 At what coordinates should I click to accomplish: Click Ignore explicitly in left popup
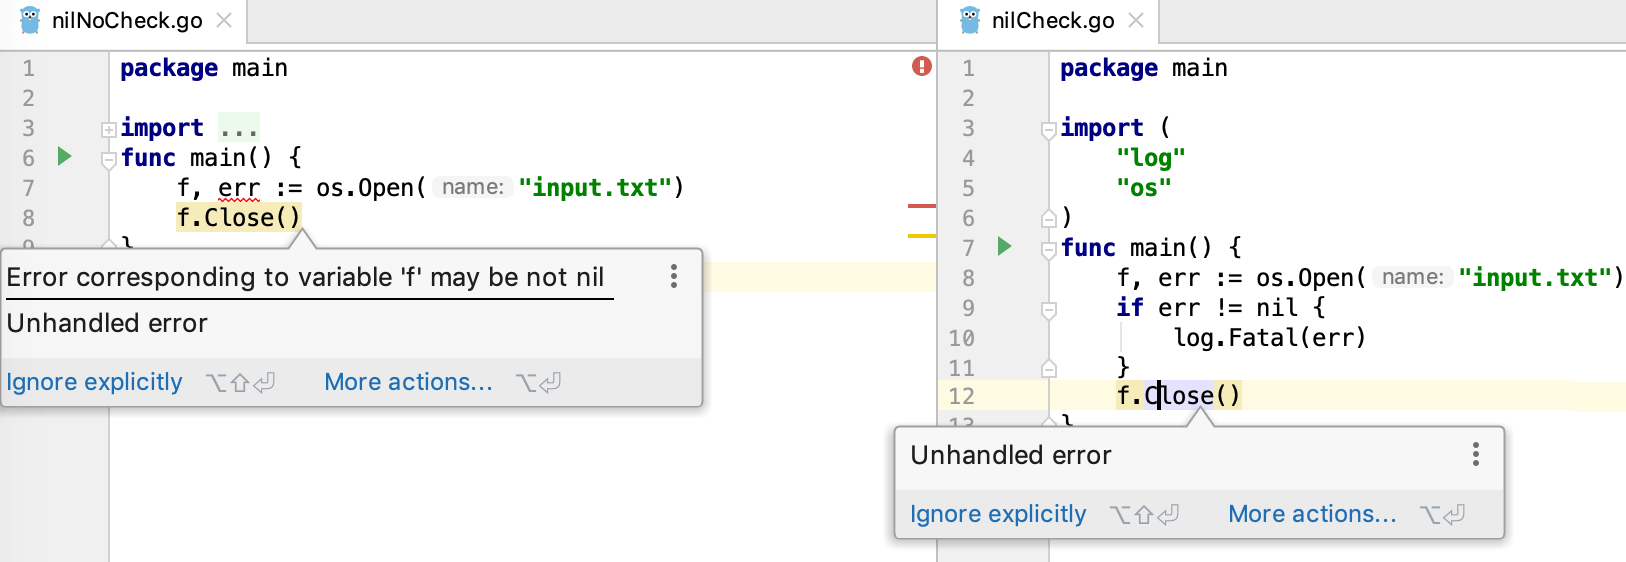point(95,382)
